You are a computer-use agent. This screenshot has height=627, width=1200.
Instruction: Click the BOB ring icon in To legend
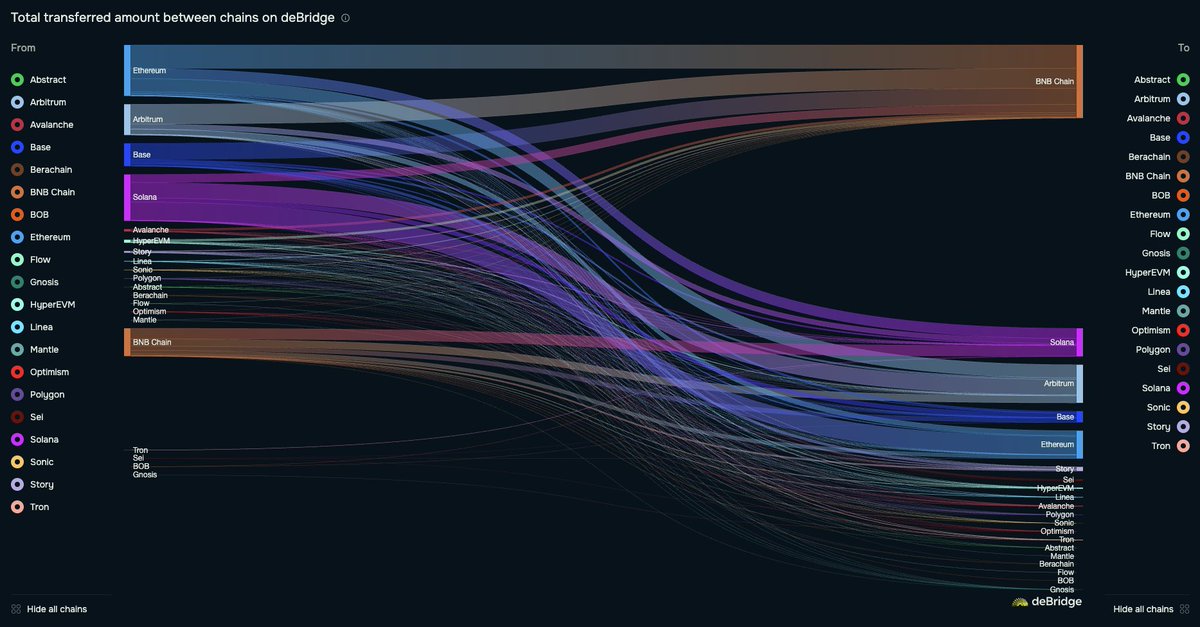point(1183,196)
